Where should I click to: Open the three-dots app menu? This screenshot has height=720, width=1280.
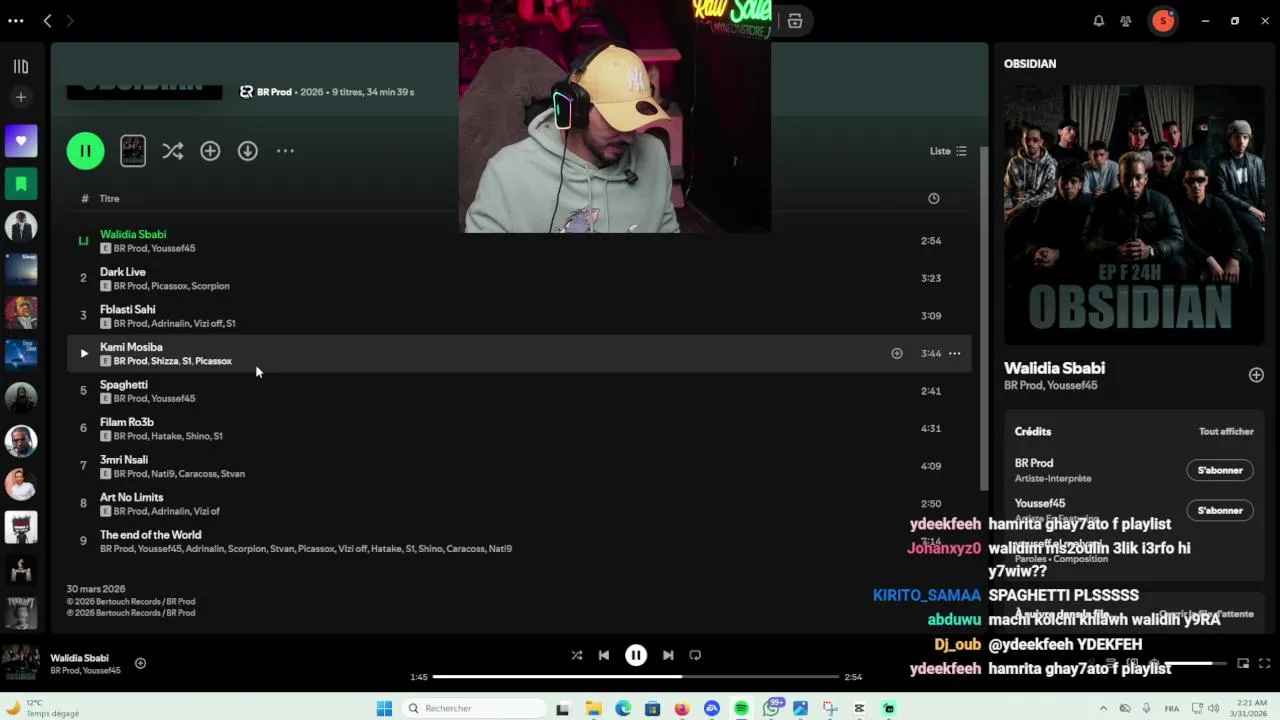pyautogui.click(x=16, y=21)
